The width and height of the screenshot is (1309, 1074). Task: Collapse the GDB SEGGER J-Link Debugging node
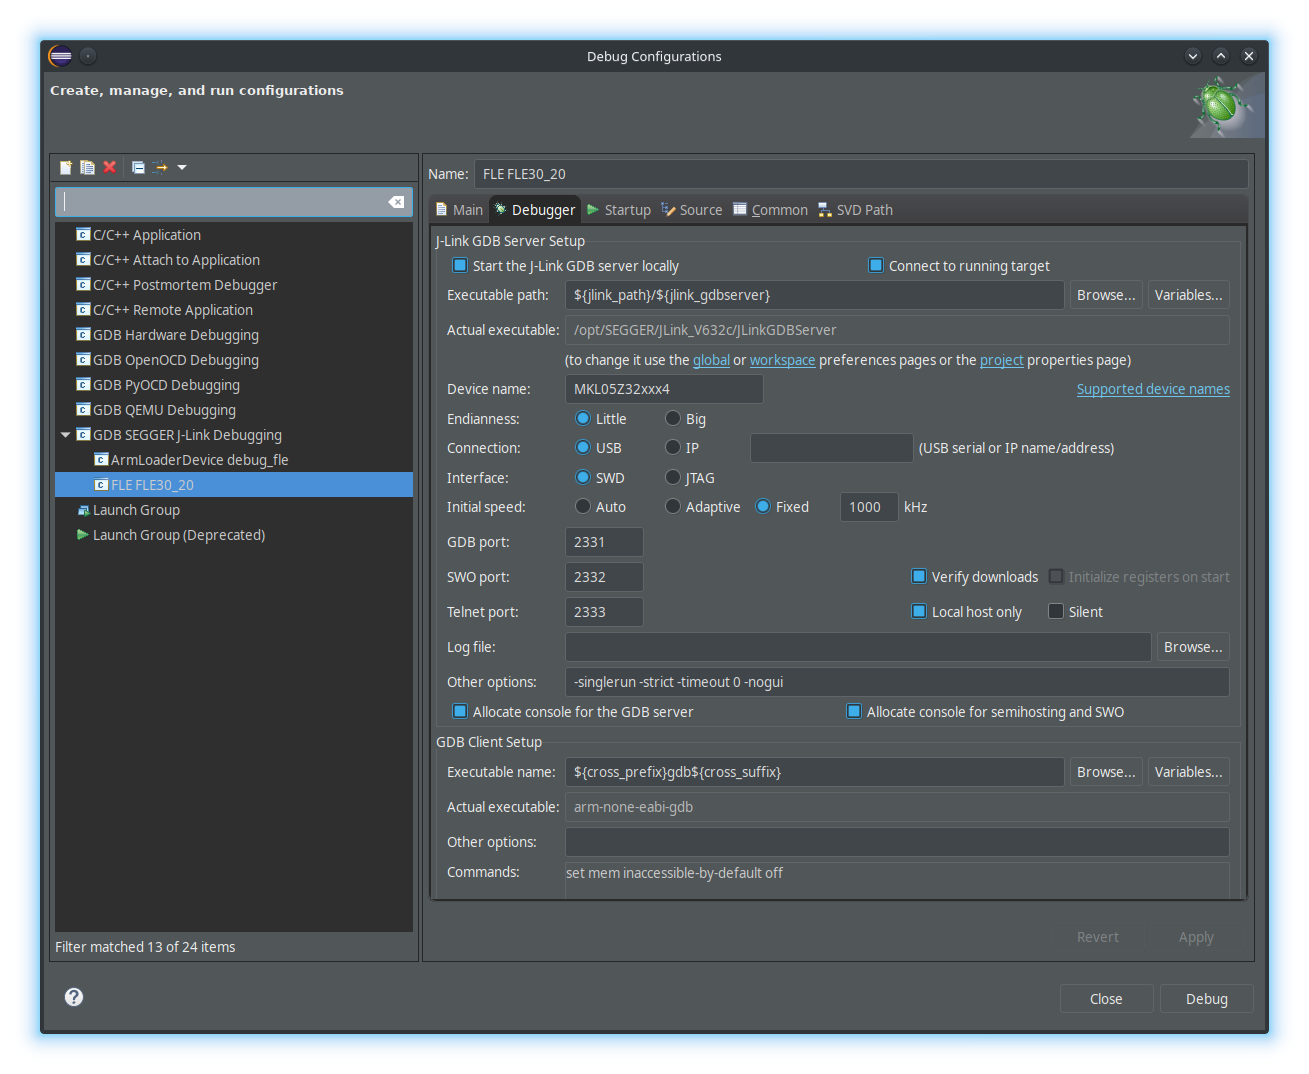66,435
